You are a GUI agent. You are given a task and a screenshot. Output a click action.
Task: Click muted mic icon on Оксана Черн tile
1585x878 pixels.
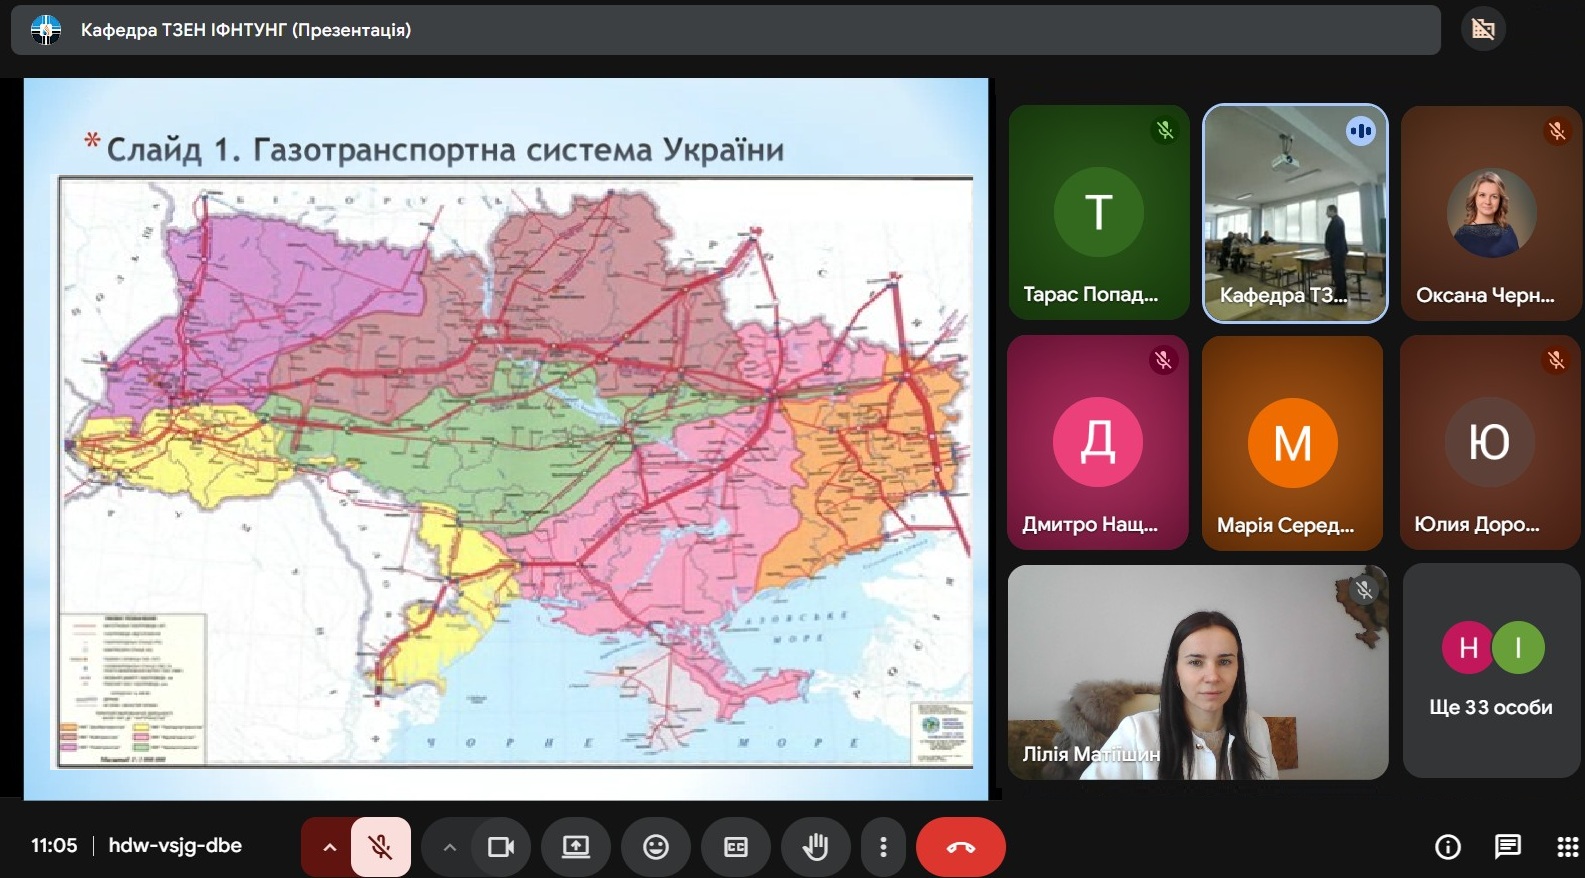(x=1557, y=130)
